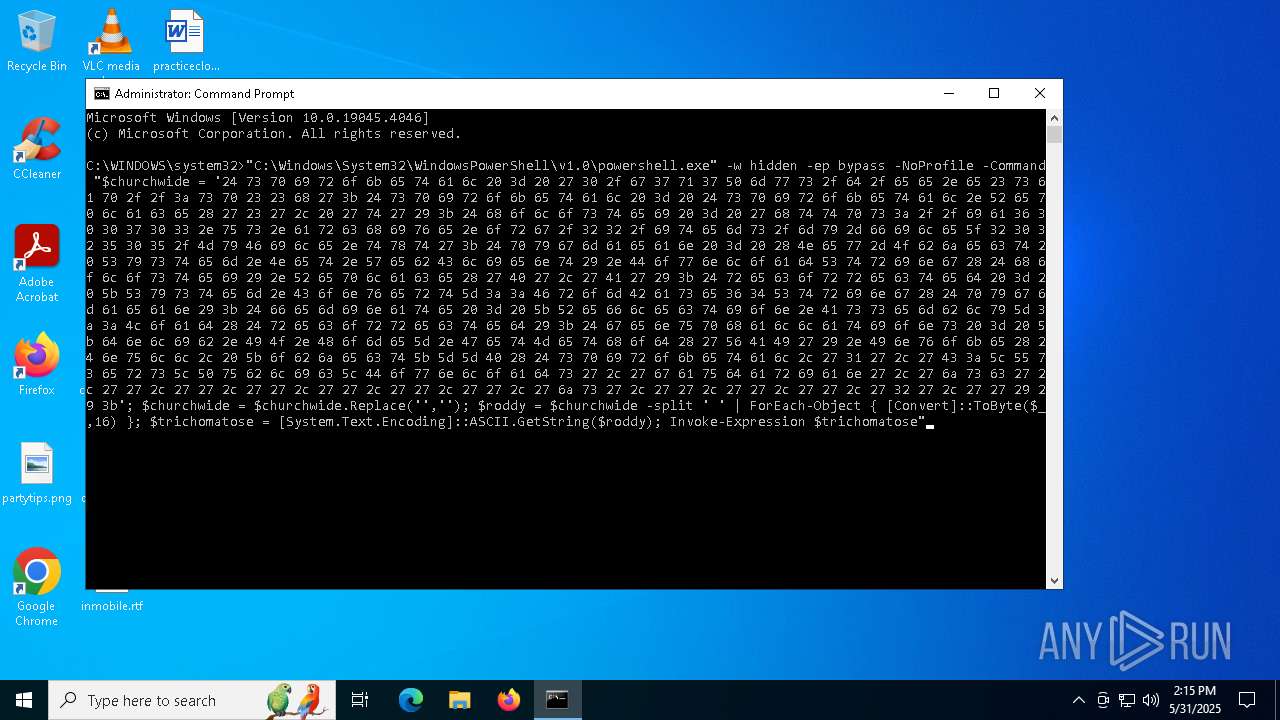The height and width of the screenshot is (720, 1280).
Task: Click the 'Microsoft Windows [Version' console line
Action: coord(258,118)
